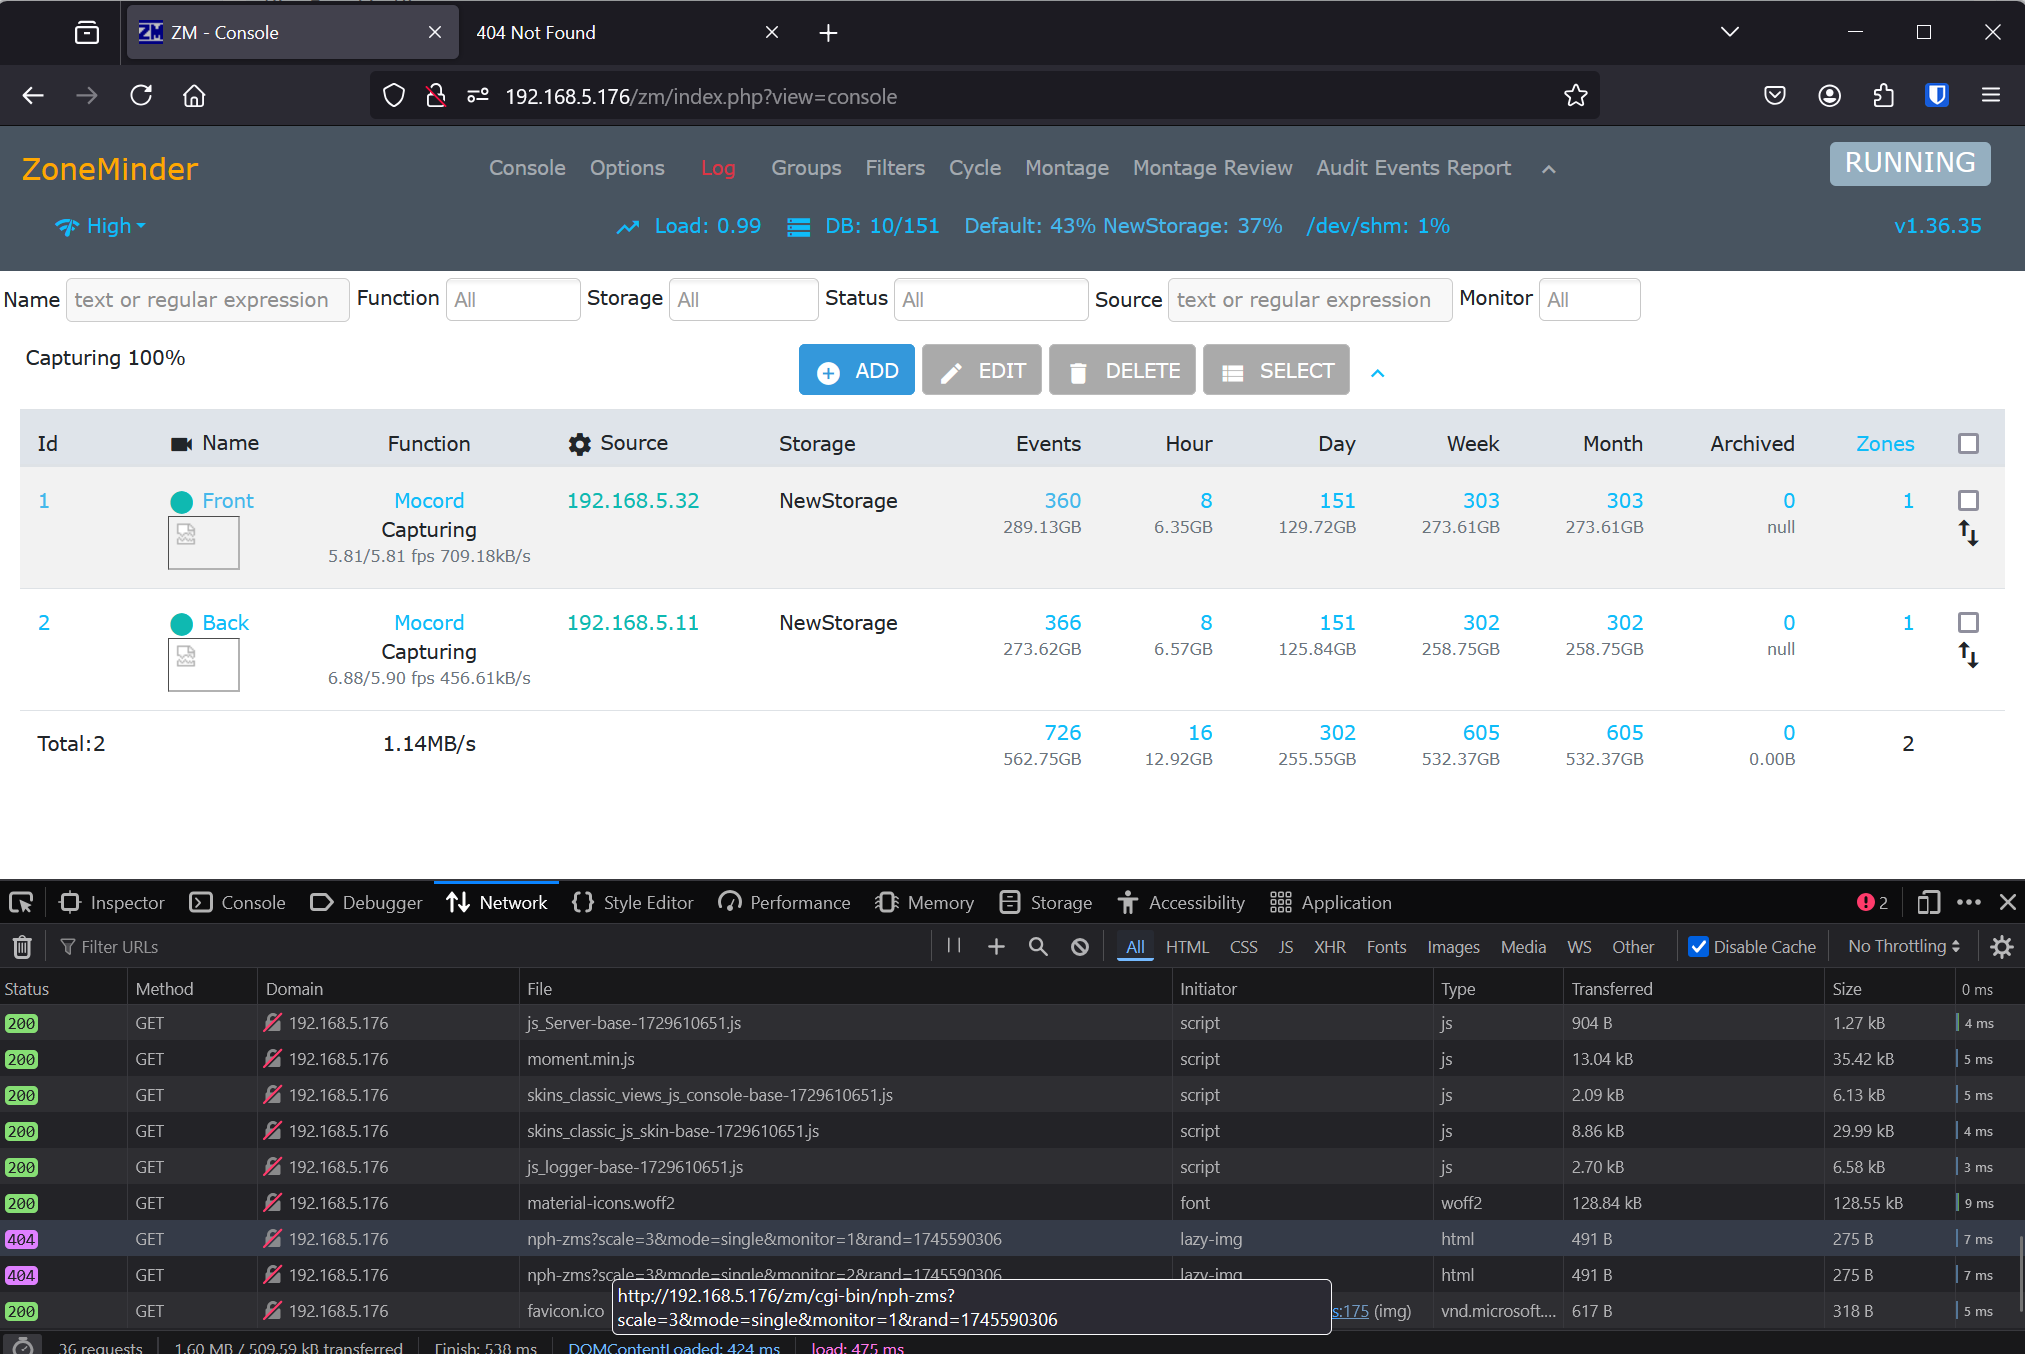2025x1354 pixels.
Task: Open Firefox application menu
Action: point(1991,96)
